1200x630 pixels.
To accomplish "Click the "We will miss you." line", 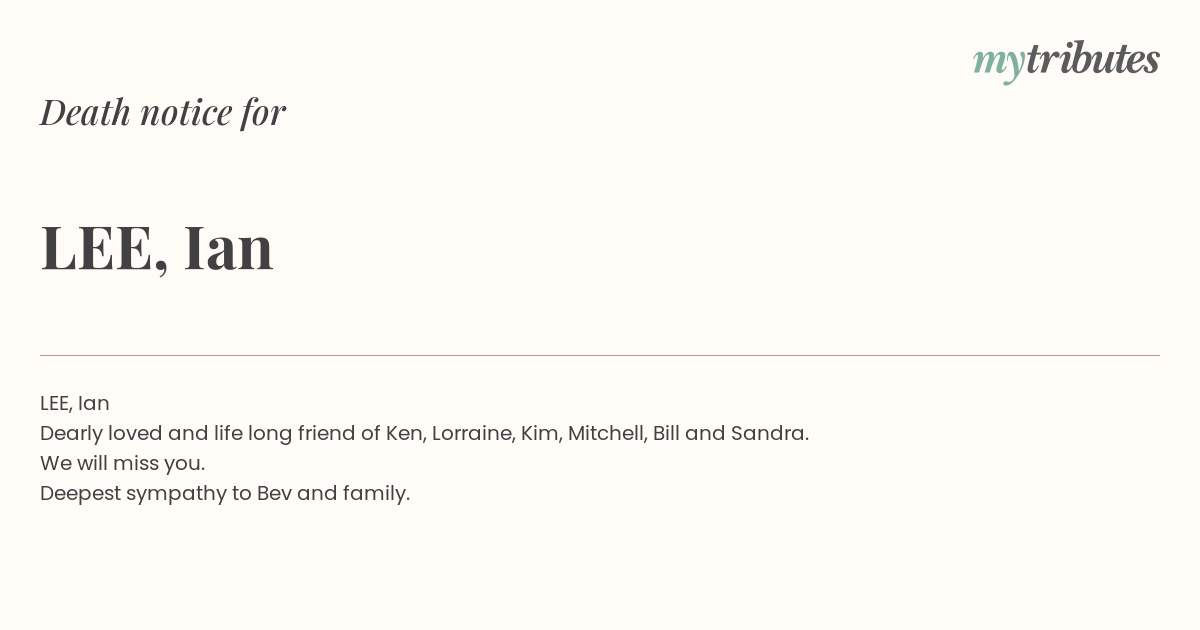I will tap(123, 463).
